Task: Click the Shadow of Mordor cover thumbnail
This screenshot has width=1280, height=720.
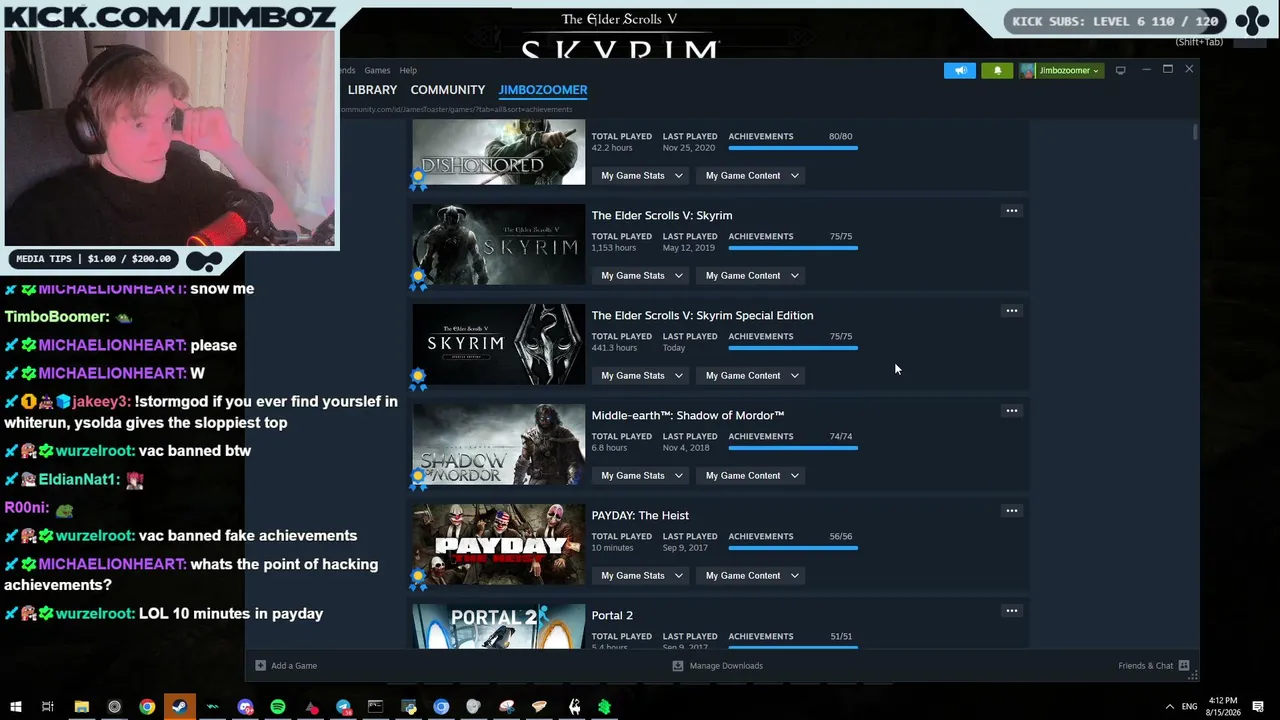Action: pyautogui.click(x=499, y=445)
